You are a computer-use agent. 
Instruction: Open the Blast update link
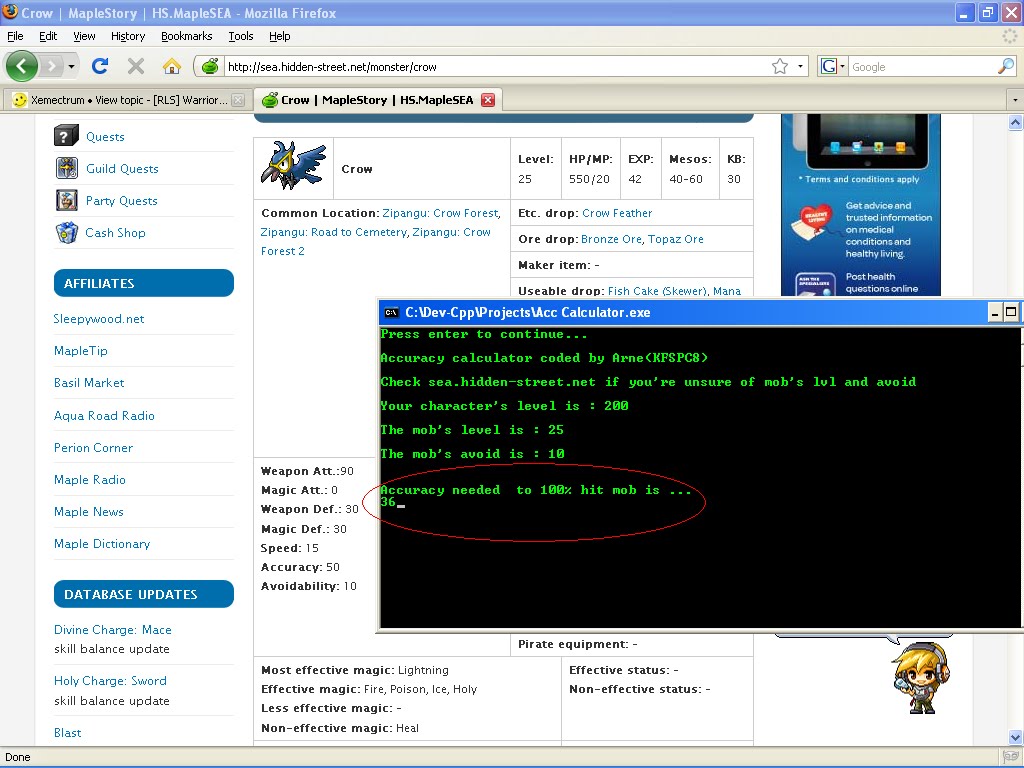click(x=67, y=733)
